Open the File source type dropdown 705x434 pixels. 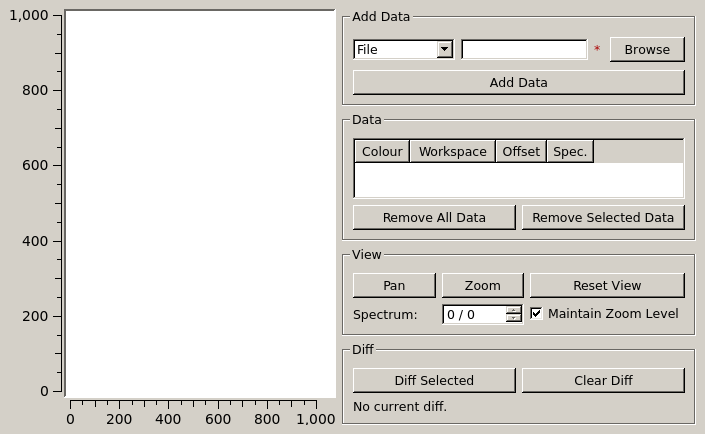coord(403,49)
